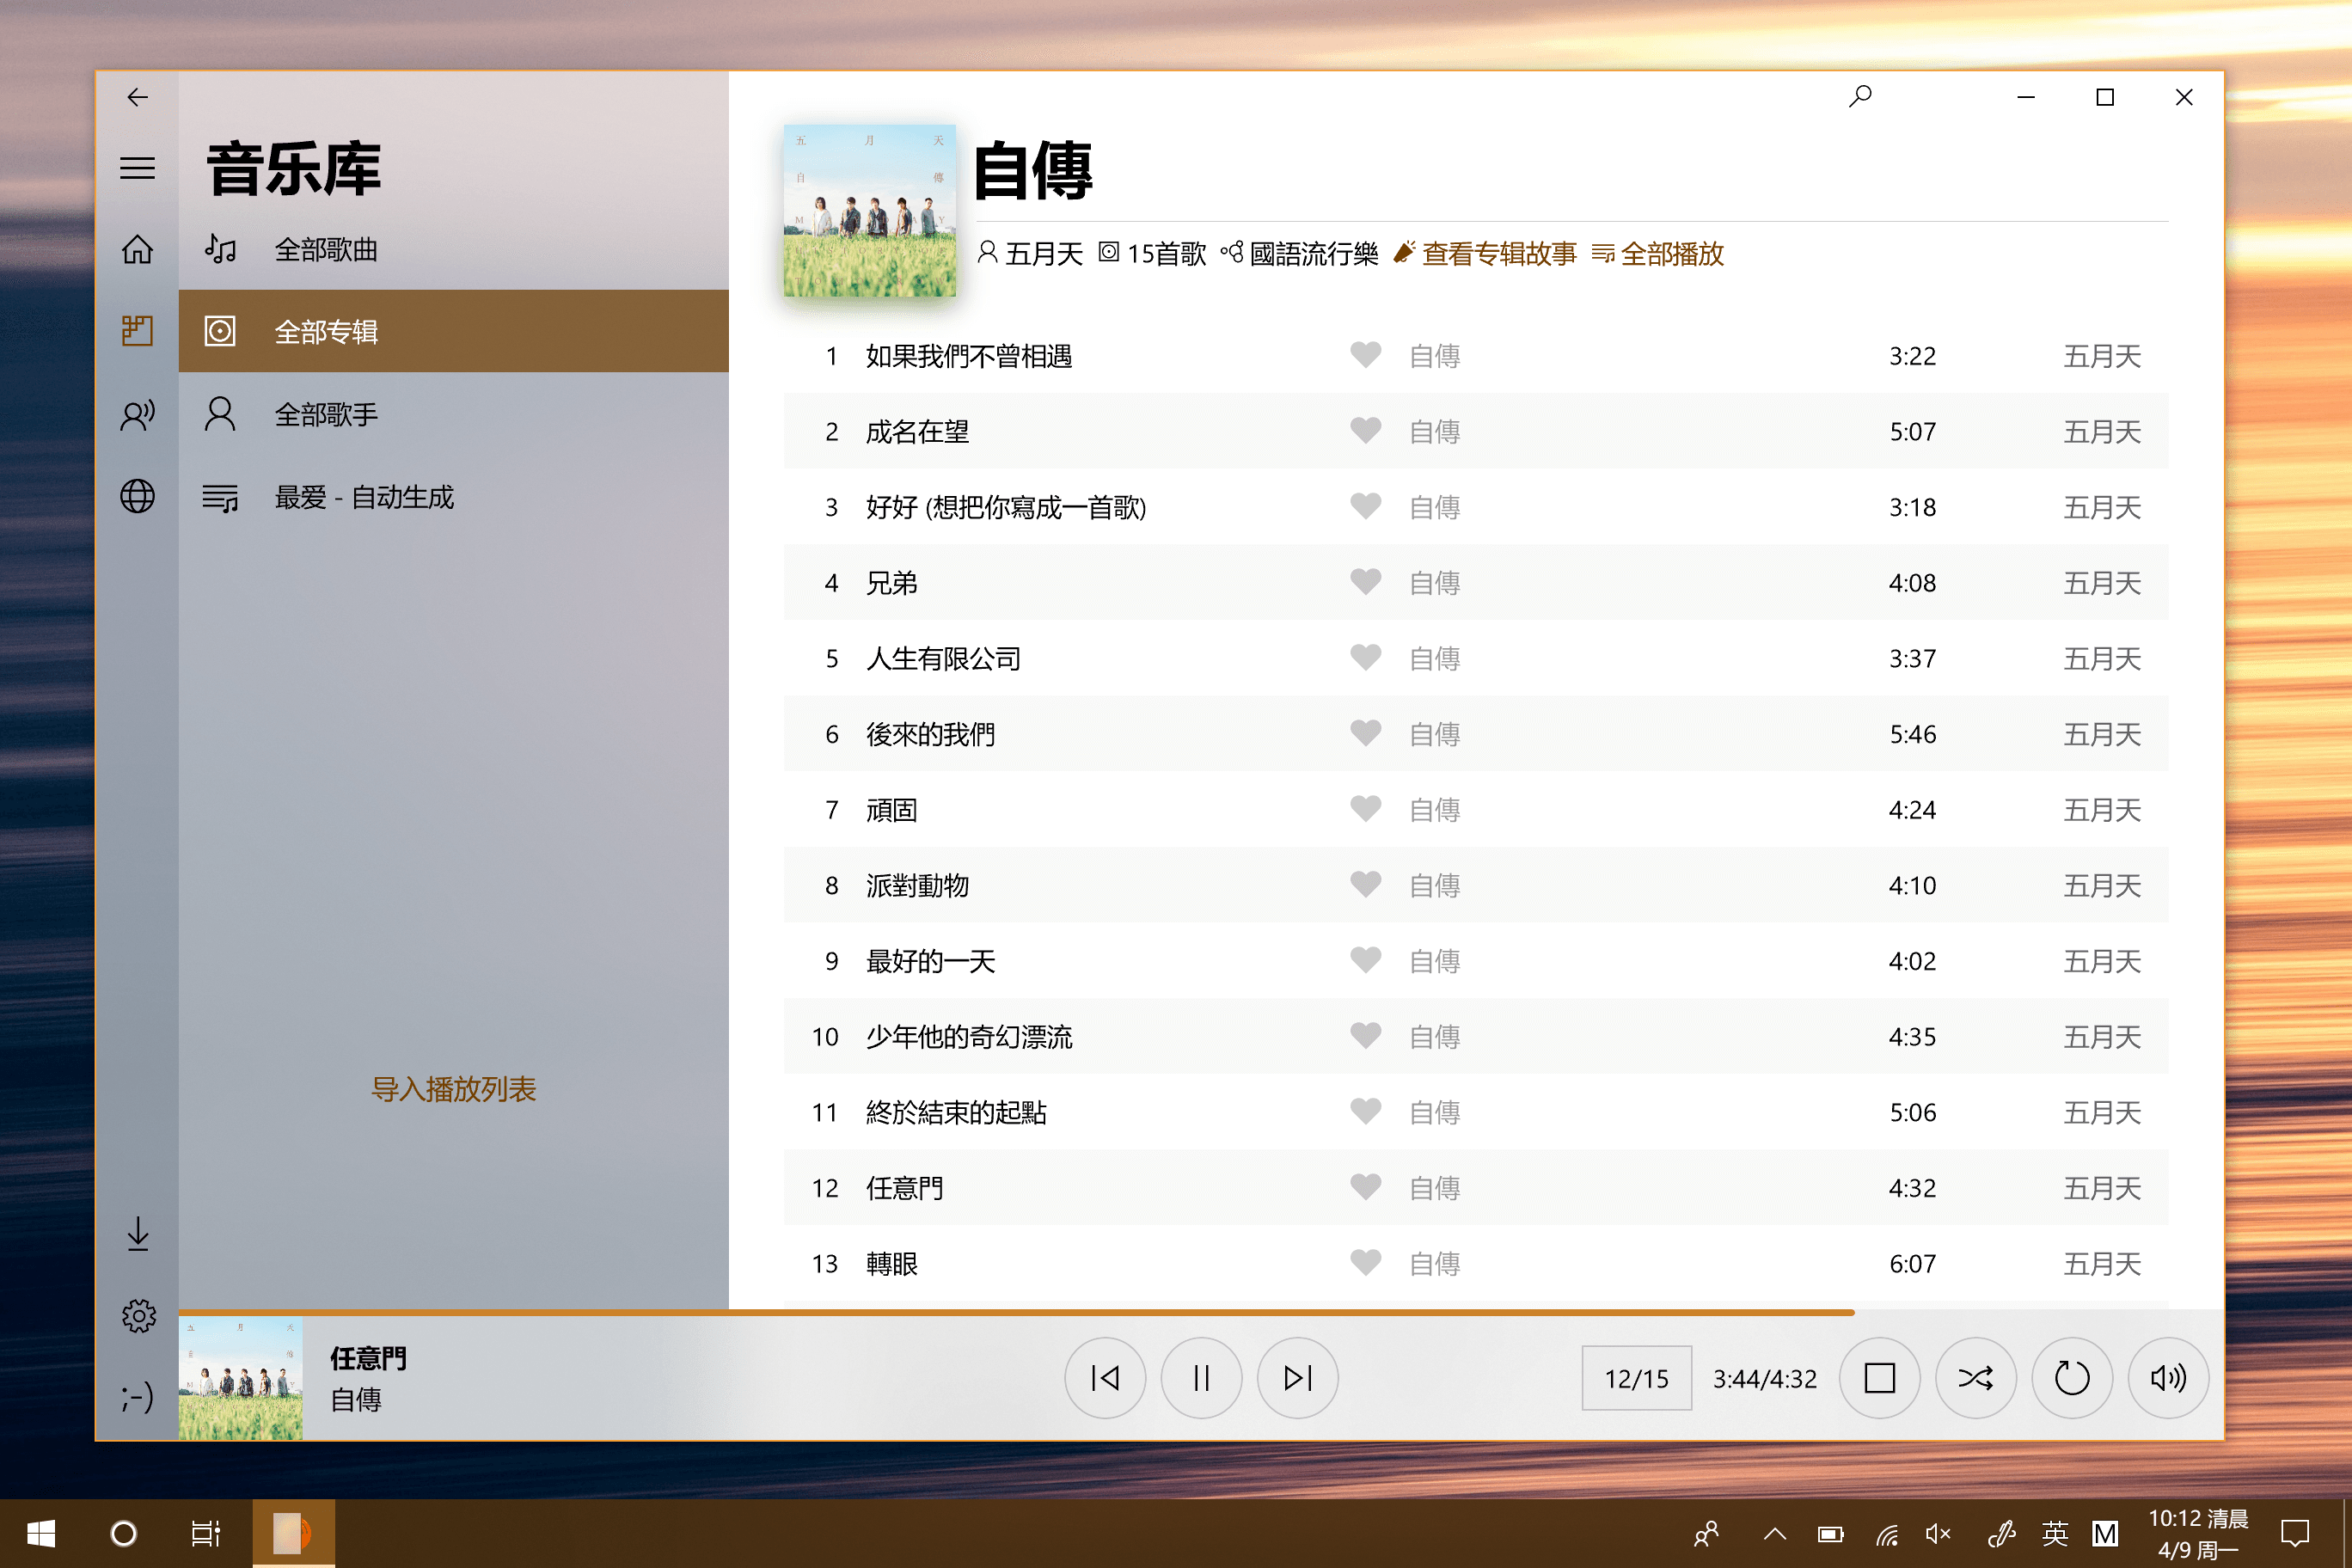This screenshot has height=1568, width=2352.
Task: Select song title 兄弟
Action: pyautogui.click(x=891, y=583)
